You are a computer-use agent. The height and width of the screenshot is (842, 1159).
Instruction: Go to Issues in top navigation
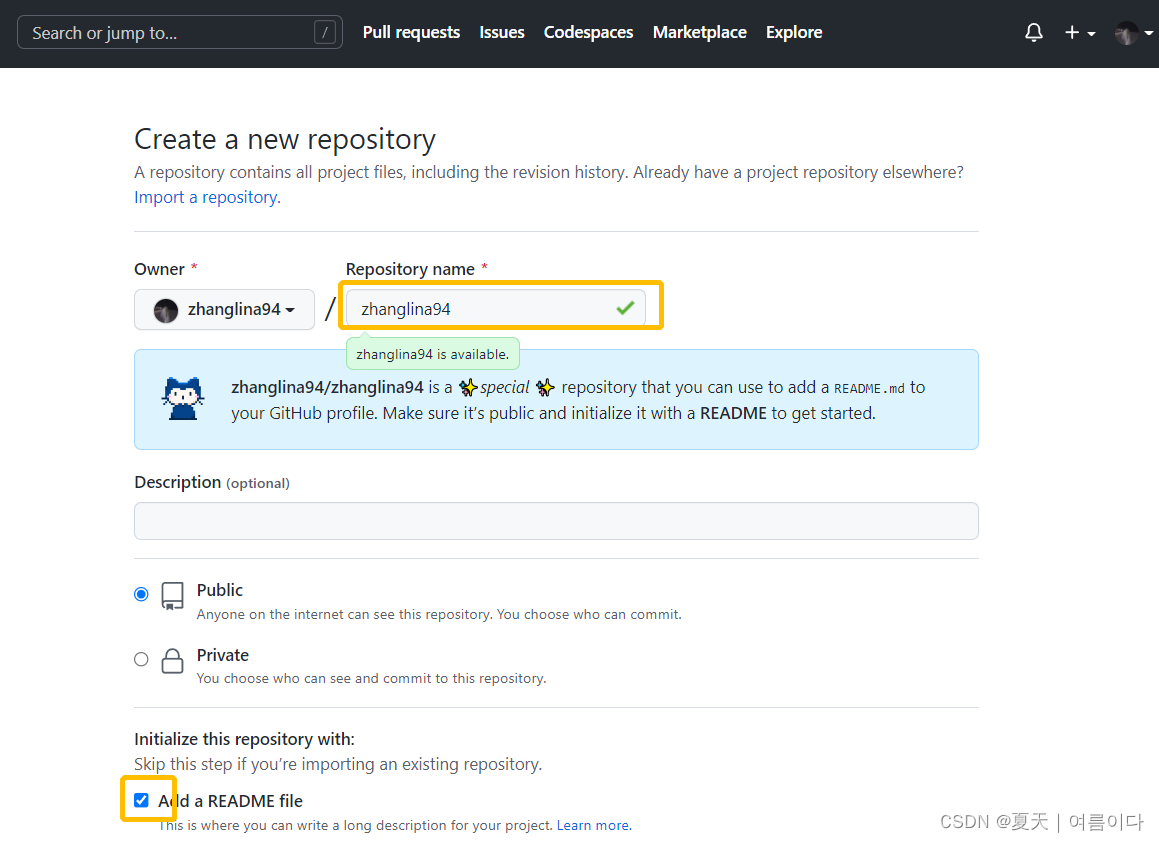coord(501,33)
